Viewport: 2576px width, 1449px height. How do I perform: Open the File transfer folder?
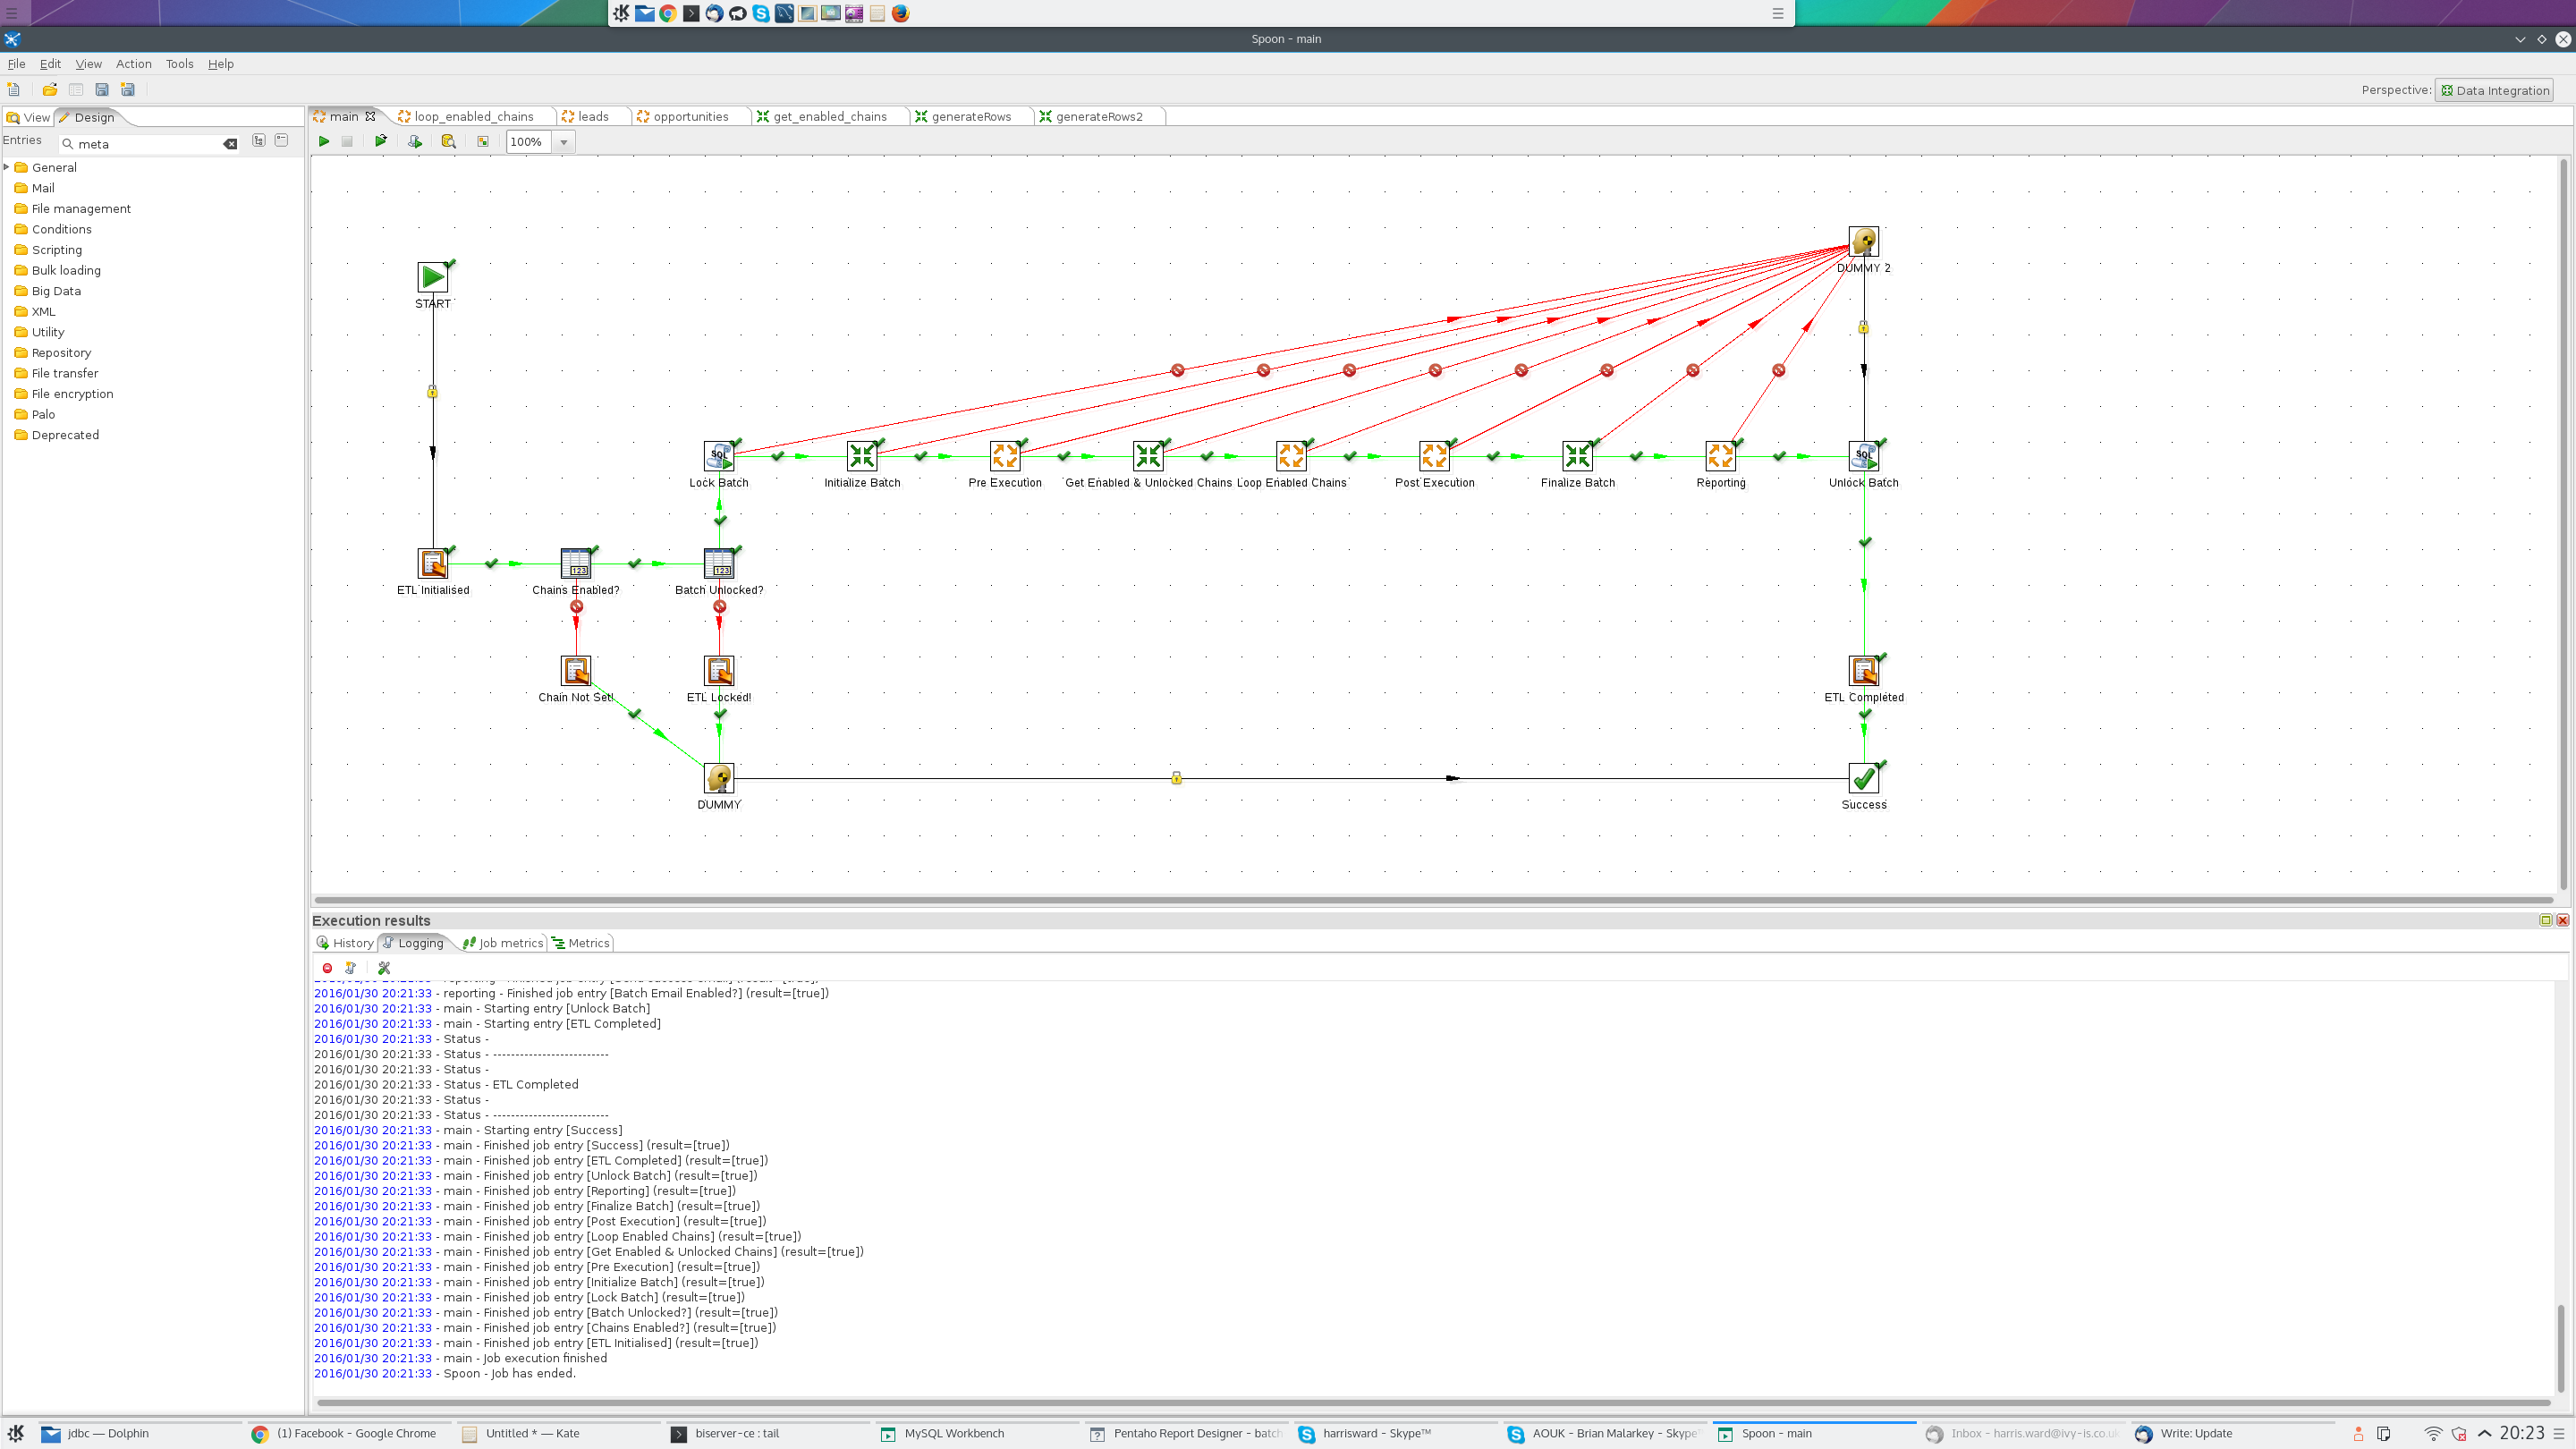(x=56, y=373)
